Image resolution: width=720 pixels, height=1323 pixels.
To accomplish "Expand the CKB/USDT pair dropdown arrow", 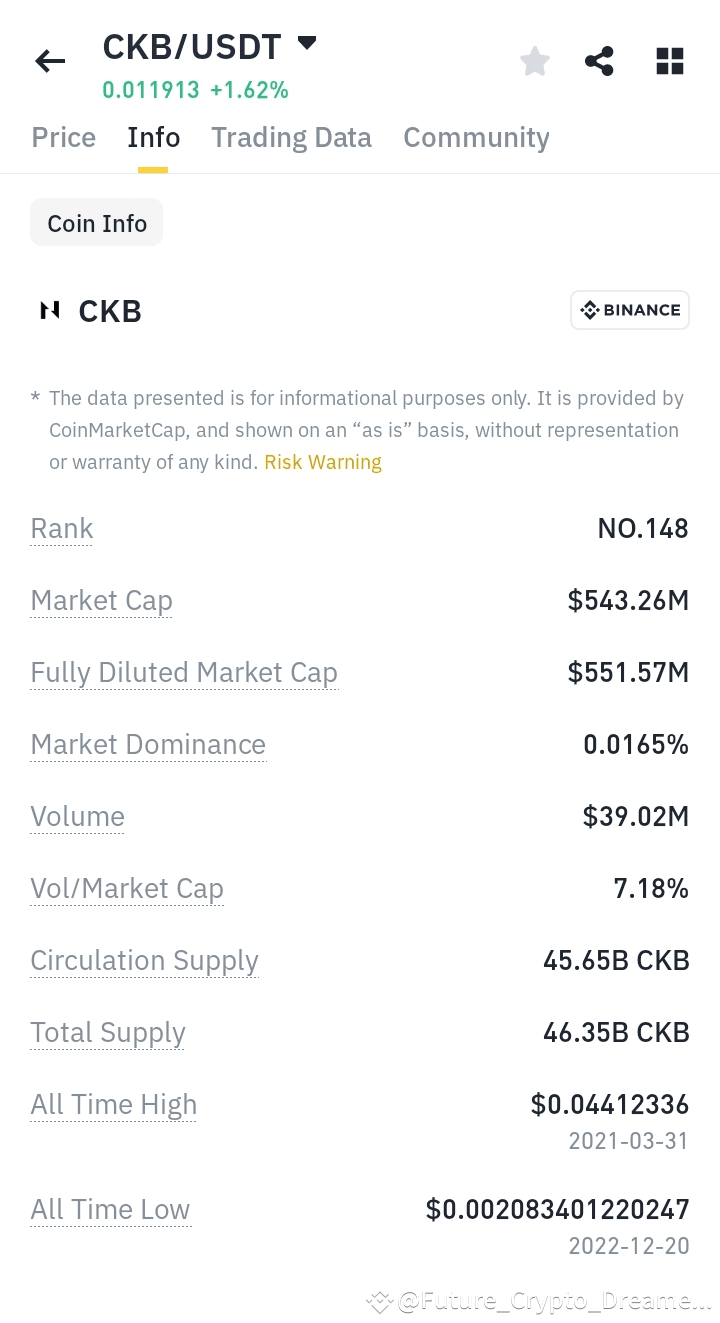I will pyautogui.click(x=307, y=43).
